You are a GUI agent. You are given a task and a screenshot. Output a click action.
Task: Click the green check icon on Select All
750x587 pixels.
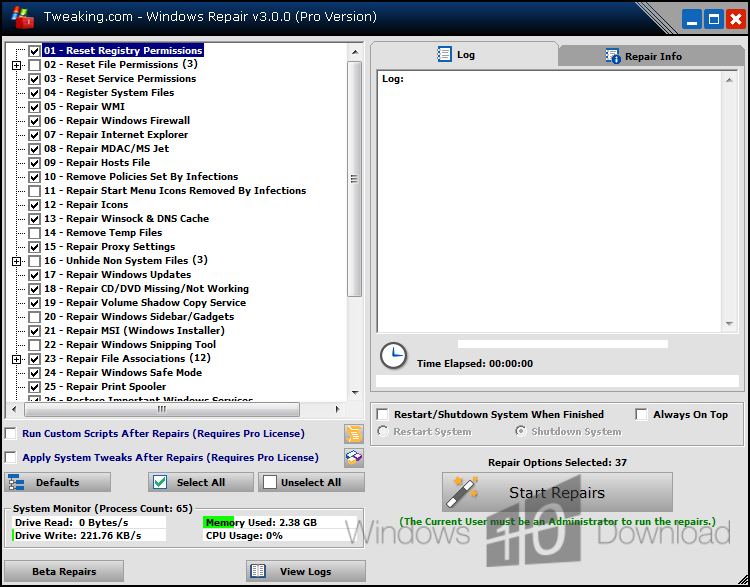pos(160,482)
